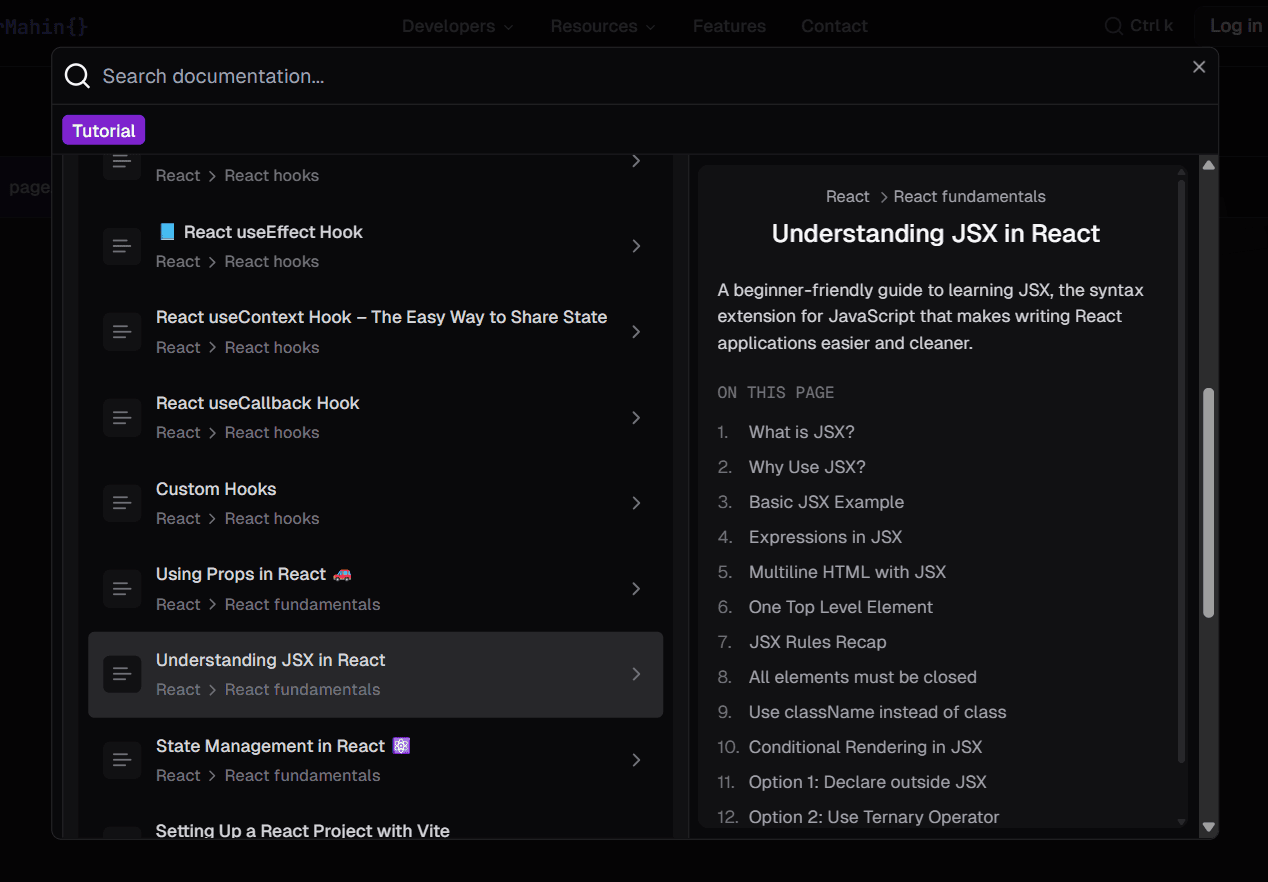Jump to Option 1: Declare outside JSX
The width and height of the screenshot is (1268, 882).
tap(867, 782)
